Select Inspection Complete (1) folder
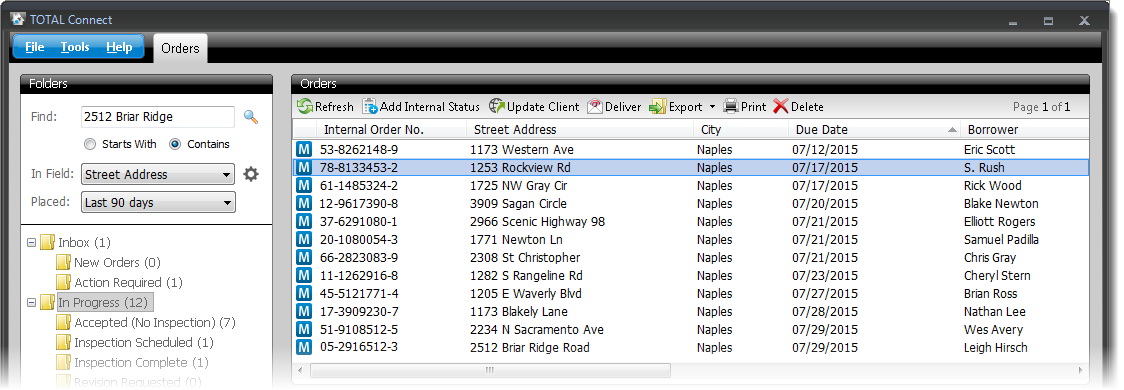Image resolution: width=1124 pixels, height=390 pixels. [141, 363]
